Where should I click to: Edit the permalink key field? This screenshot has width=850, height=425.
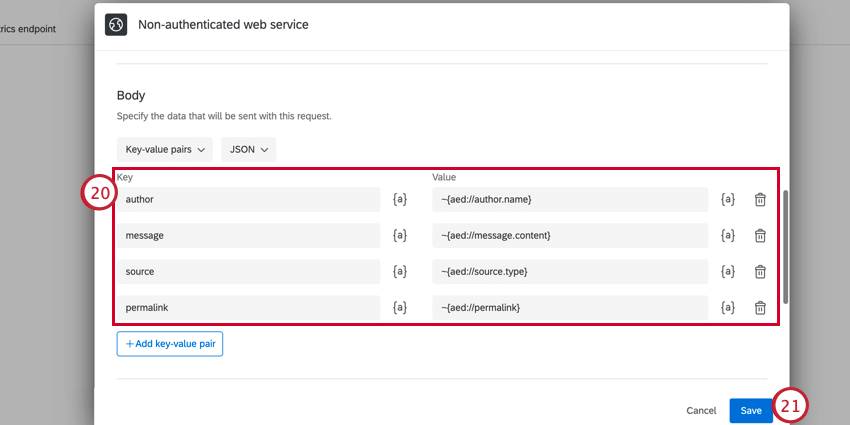[x=248, y=308]
